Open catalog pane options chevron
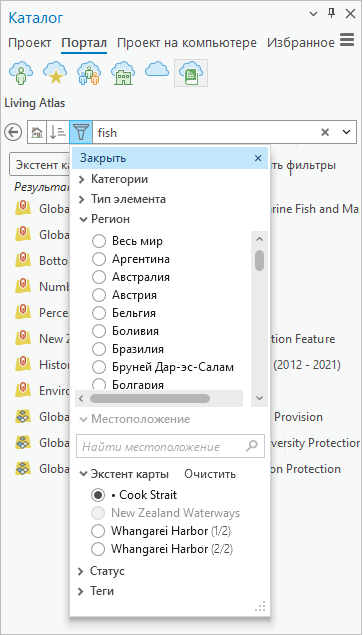Viewport: 363px width, 635px height. click(313, 14)
